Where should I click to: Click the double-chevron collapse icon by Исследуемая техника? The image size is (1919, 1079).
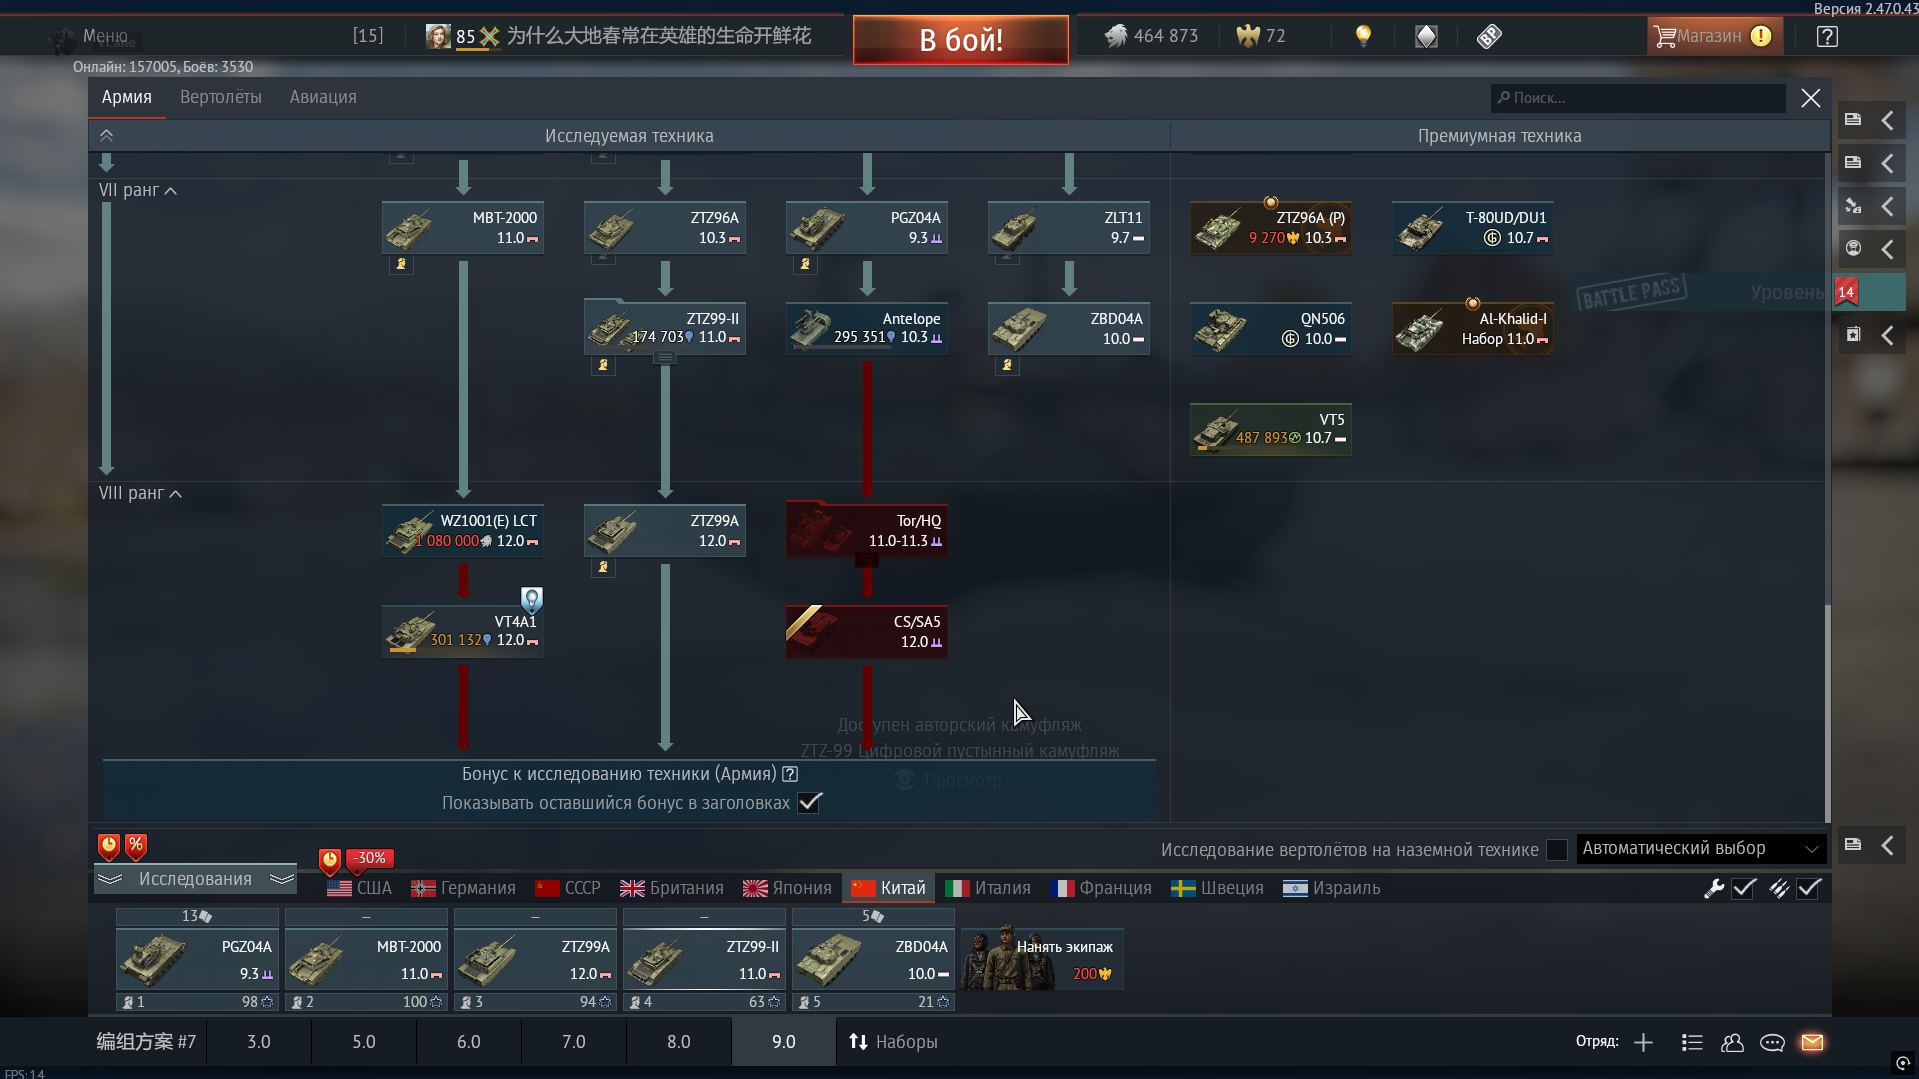pyautogui.click(x=106, y=135)
